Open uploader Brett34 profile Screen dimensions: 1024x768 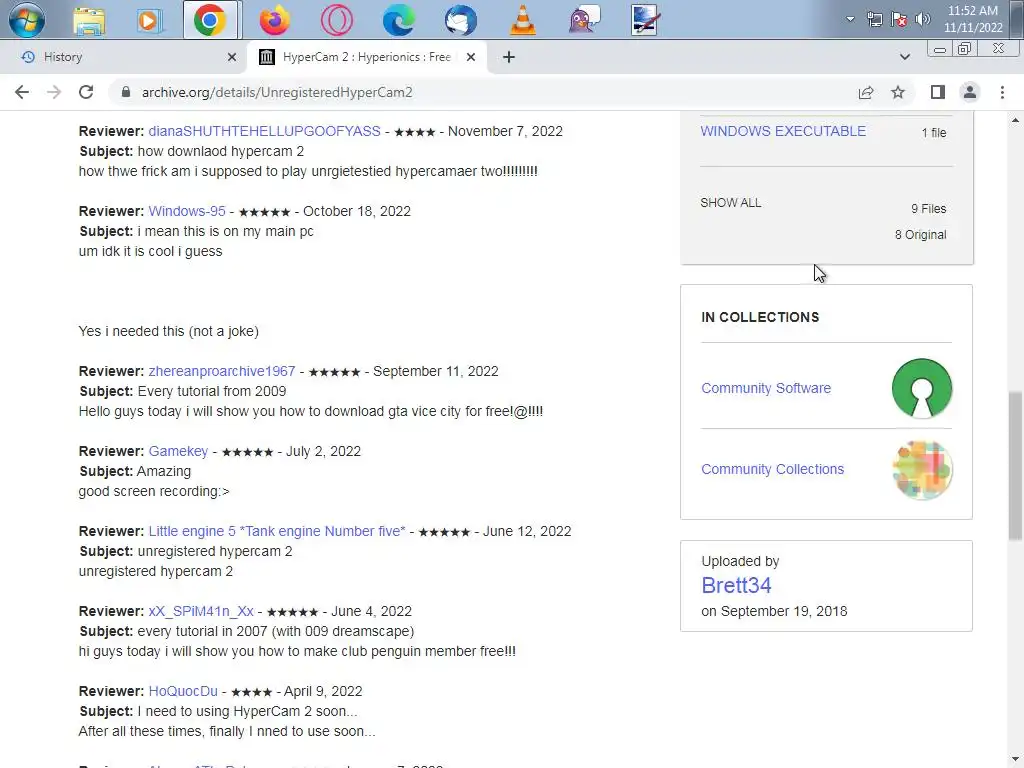coord(736,586)
